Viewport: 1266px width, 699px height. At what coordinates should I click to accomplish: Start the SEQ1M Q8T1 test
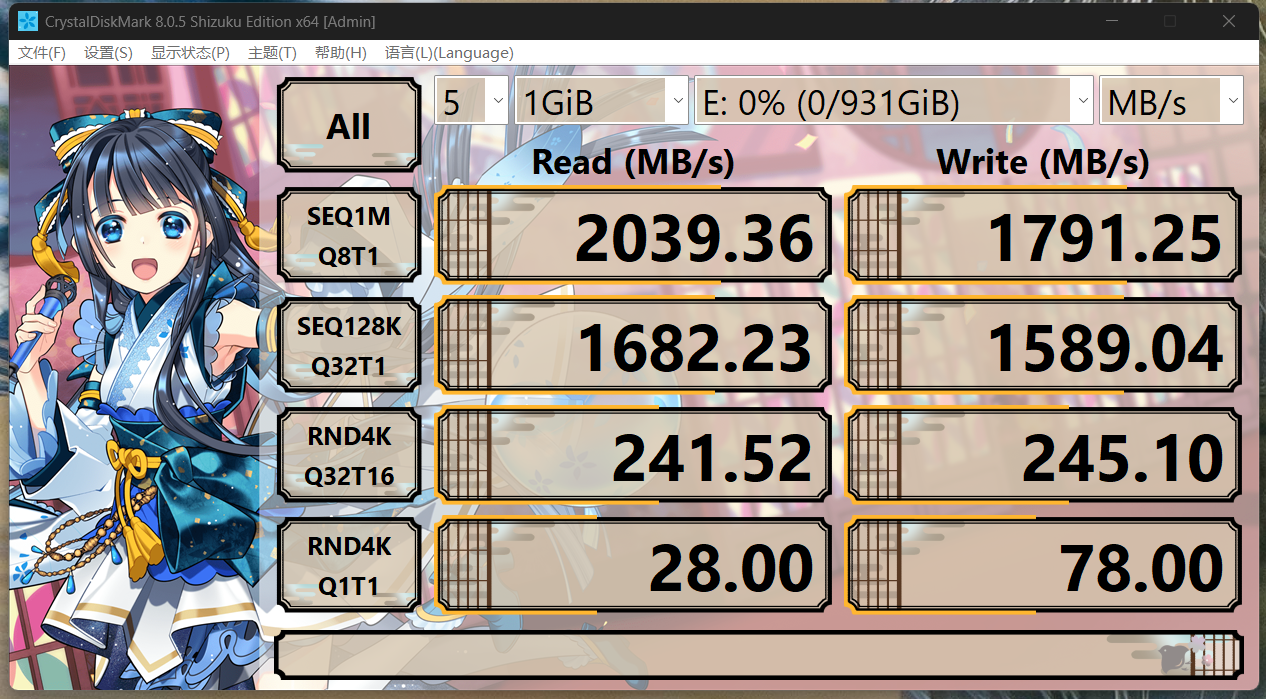coord(348,235)
